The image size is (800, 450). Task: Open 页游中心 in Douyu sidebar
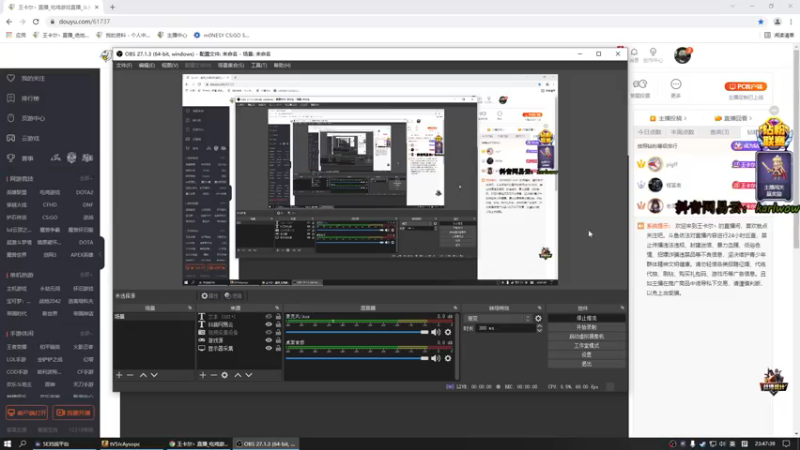click(33, 118)
